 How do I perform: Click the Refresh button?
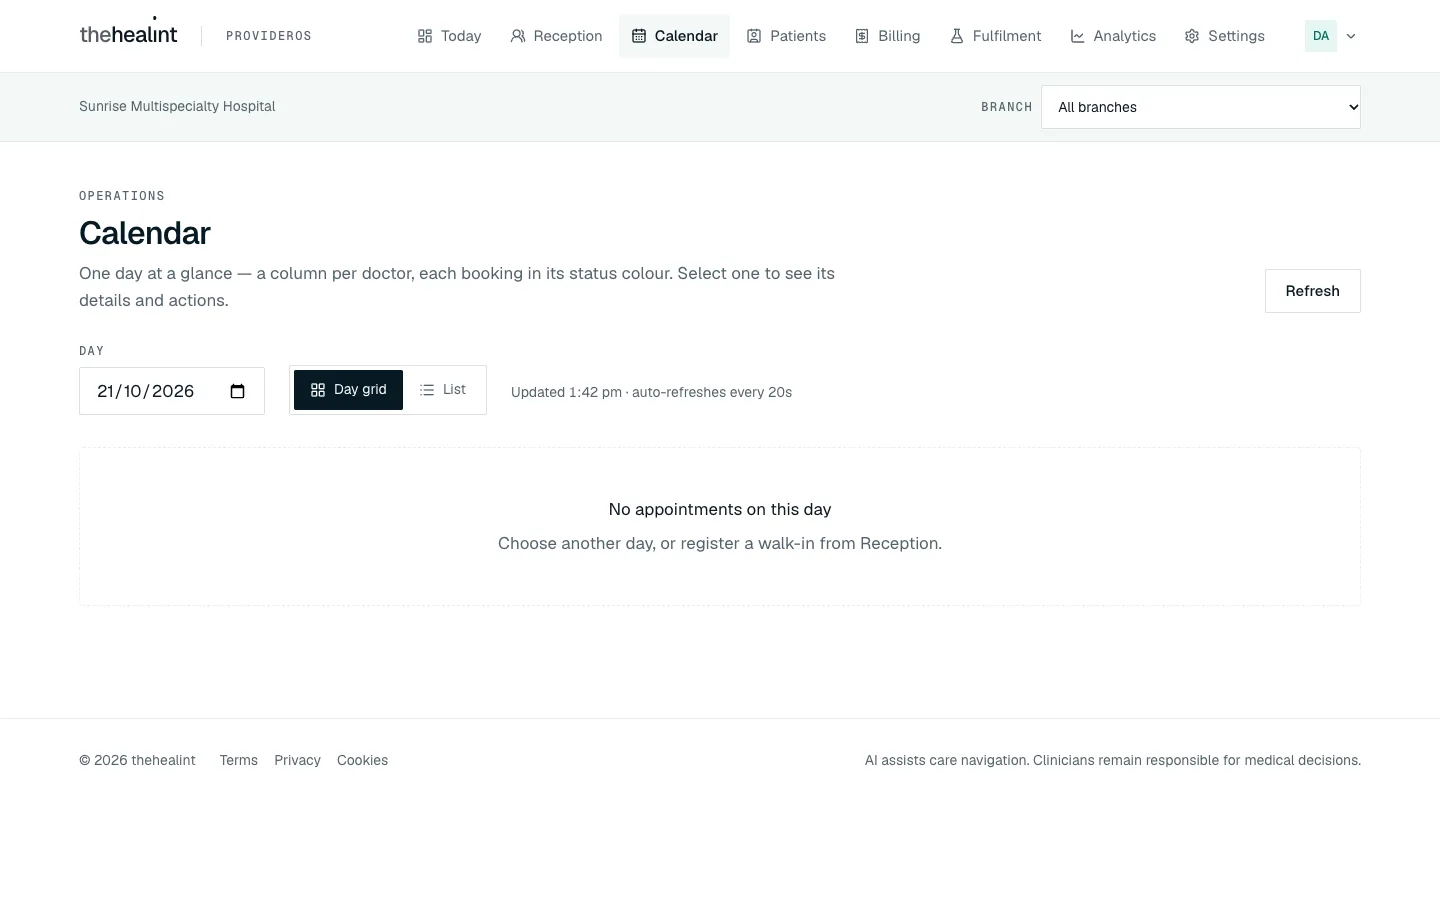click(x=1313, y=291)
